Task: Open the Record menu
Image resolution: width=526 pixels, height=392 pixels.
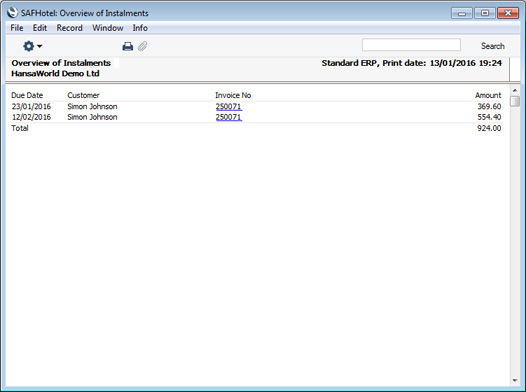Action: click(x=69, y=28)
